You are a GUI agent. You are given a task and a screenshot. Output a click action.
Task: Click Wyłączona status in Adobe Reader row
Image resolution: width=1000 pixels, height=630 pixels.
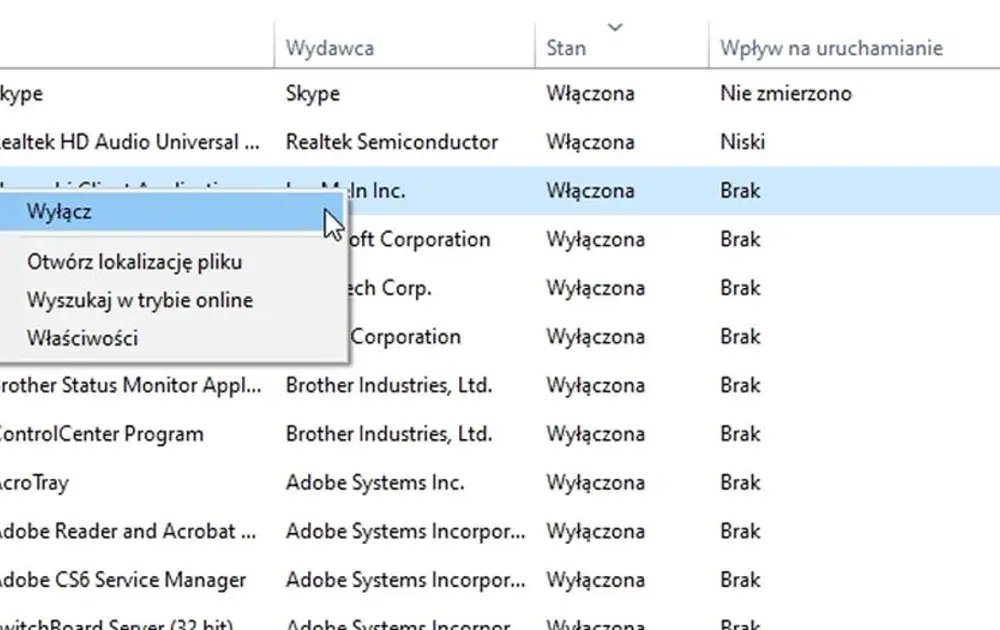click(x=596, y=531)
